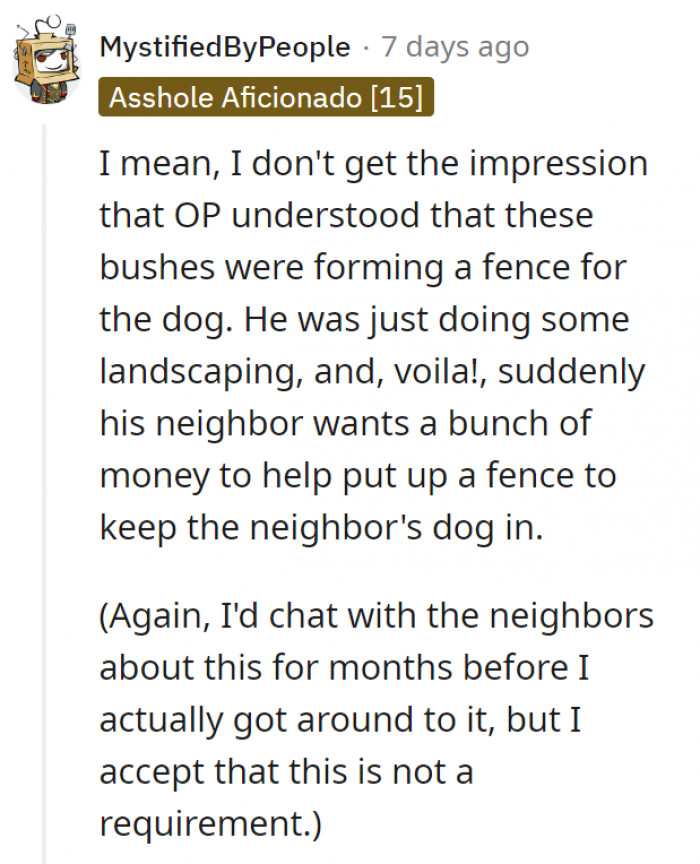Click the word "actually" in second paragraph

[161, 720]
